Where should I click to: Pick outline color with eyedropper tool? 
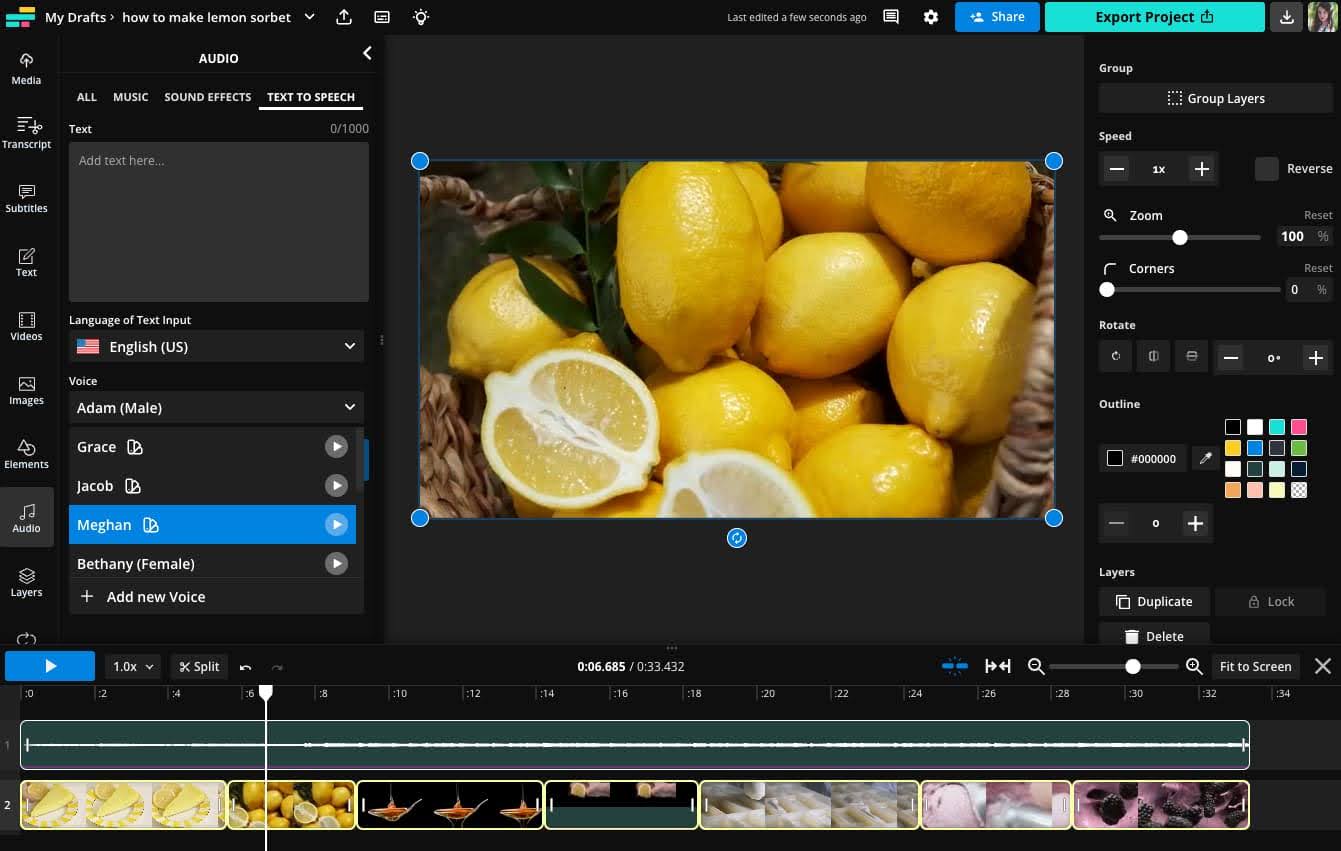(1206, 459)
